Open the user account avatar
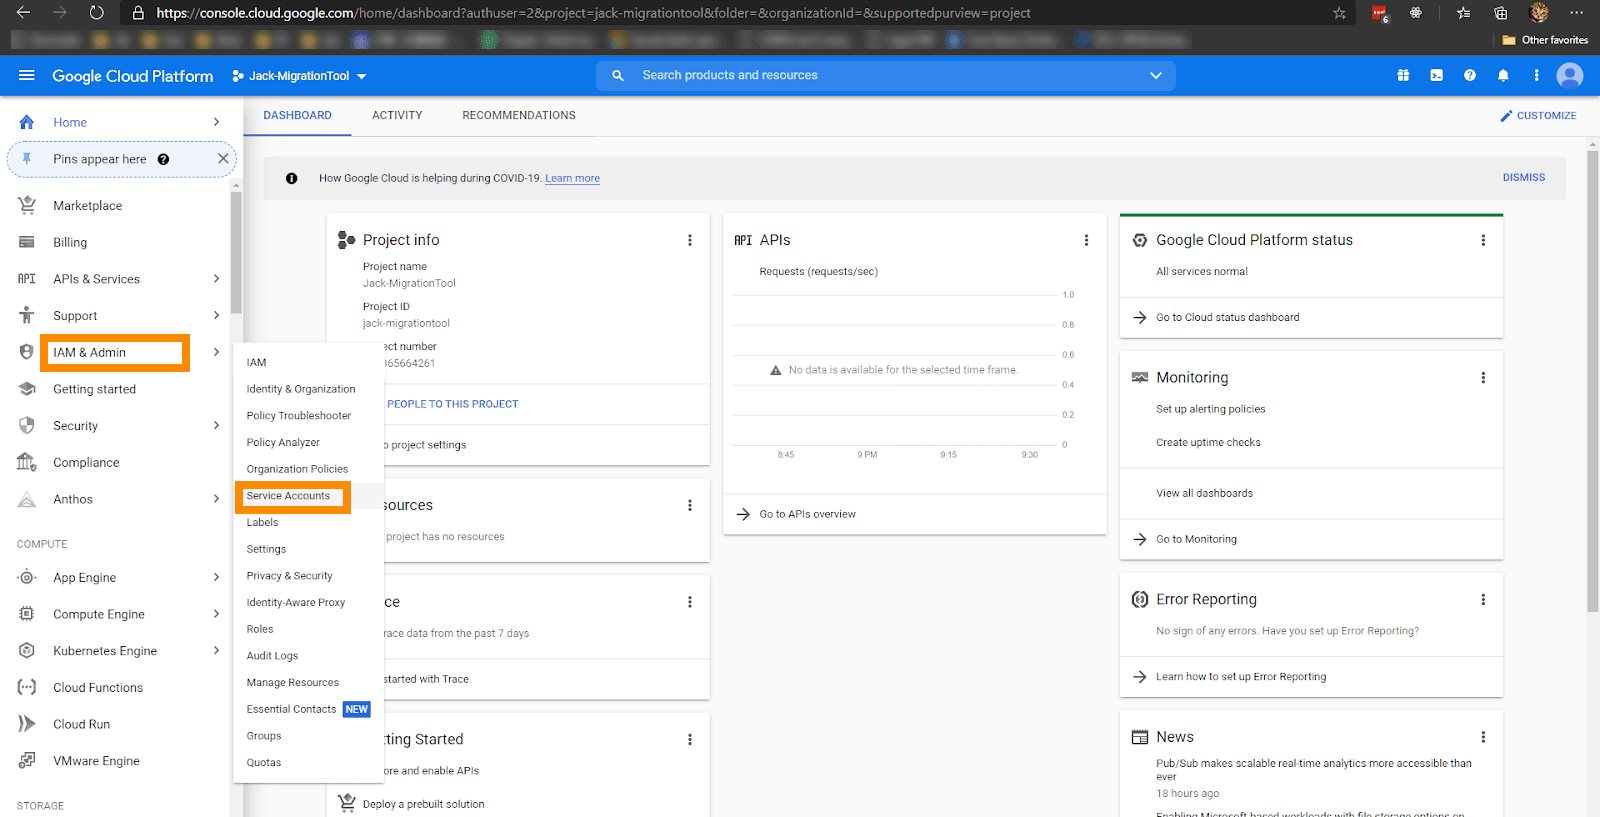Viewport: 1600px width, 817px height. [x=1570, y=76]
